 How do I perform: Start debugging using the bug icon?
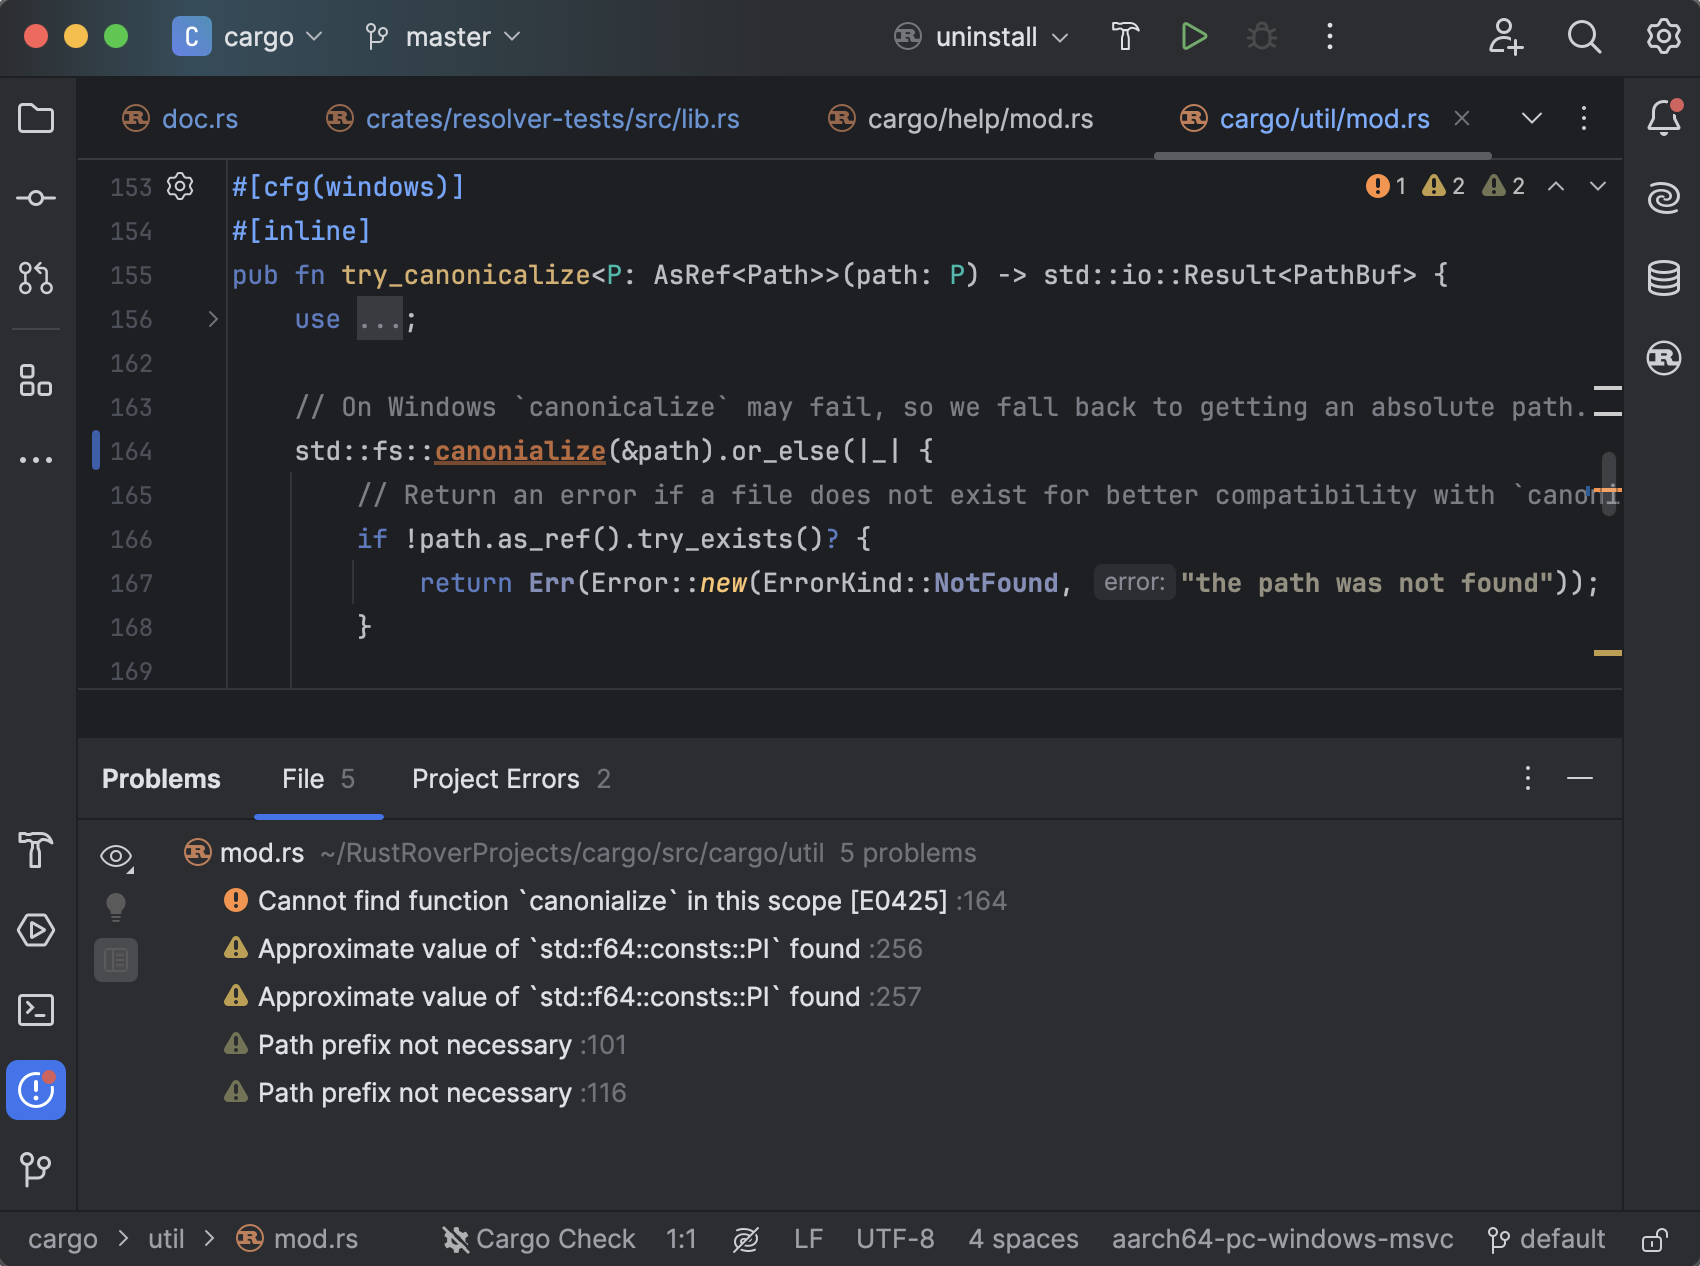[1261, 37]
